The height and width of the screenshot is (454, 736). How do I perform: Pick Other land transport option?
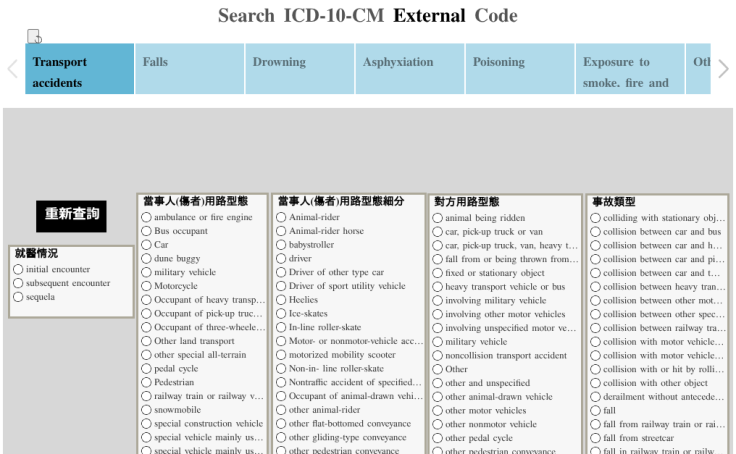(x=146, y=341)
